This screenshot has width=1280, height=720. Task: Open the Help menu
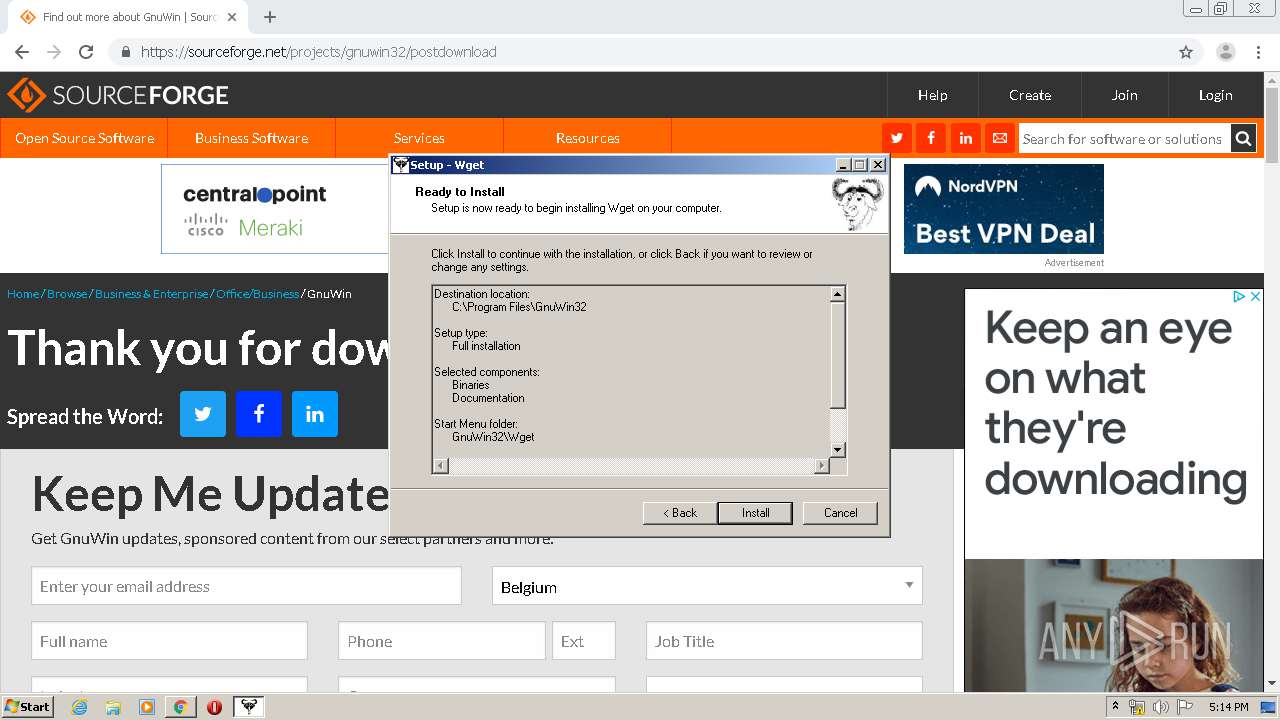(932, 95)
